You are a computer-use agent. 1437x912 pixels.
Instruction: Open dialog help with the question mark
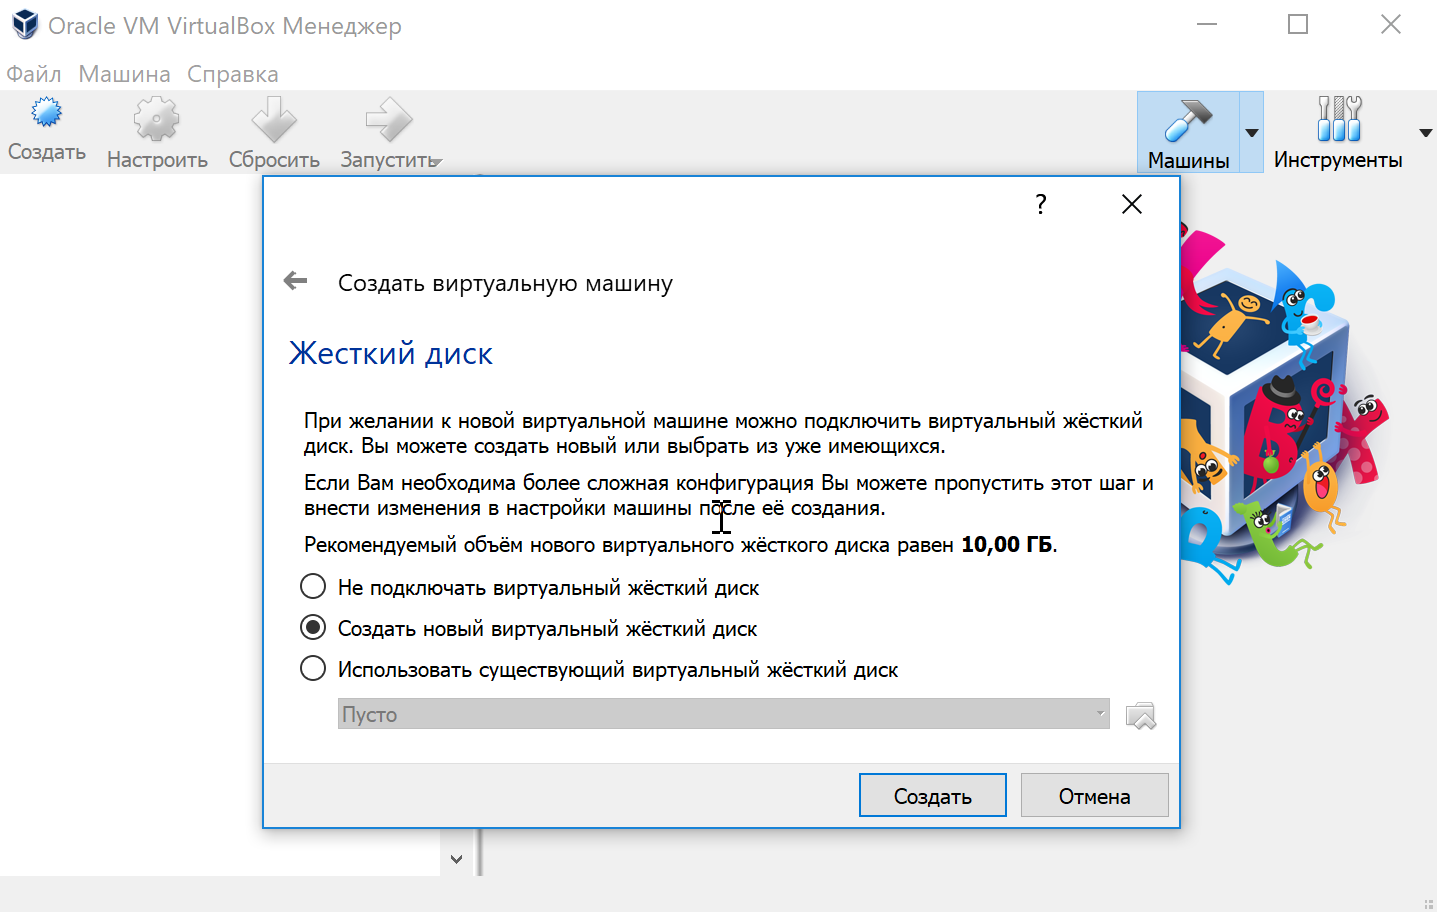pos(1040,204)
